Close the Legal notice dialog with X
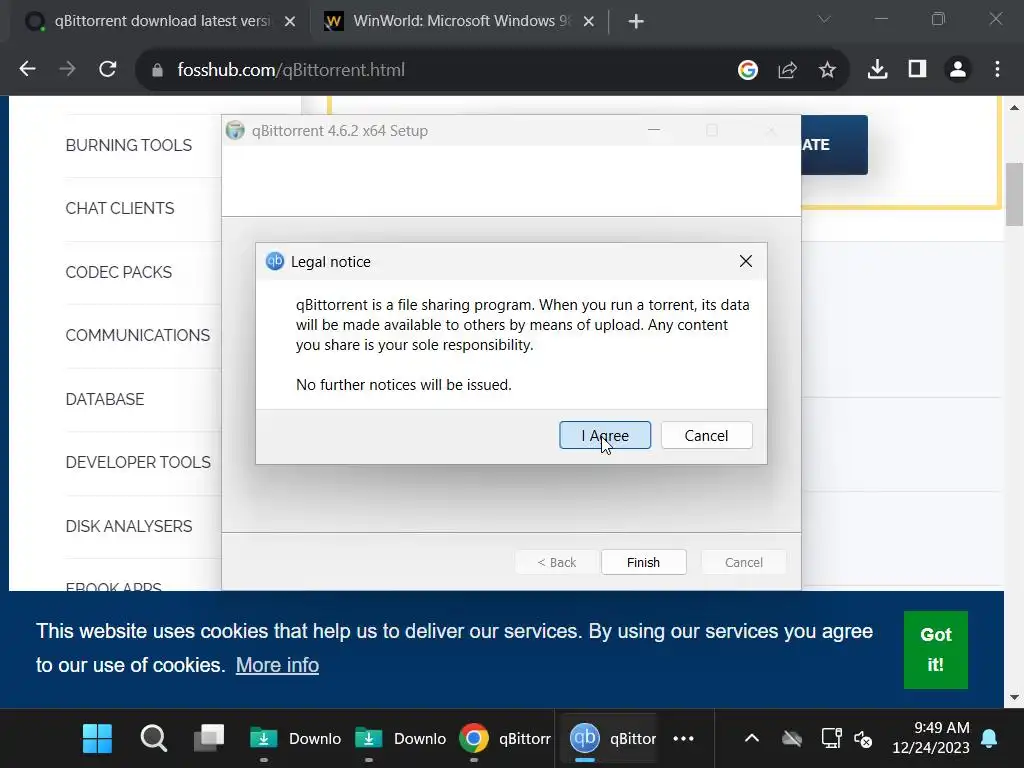This screenshot has height=768, width=1024. pyautogui.click(x=746, y=261)
